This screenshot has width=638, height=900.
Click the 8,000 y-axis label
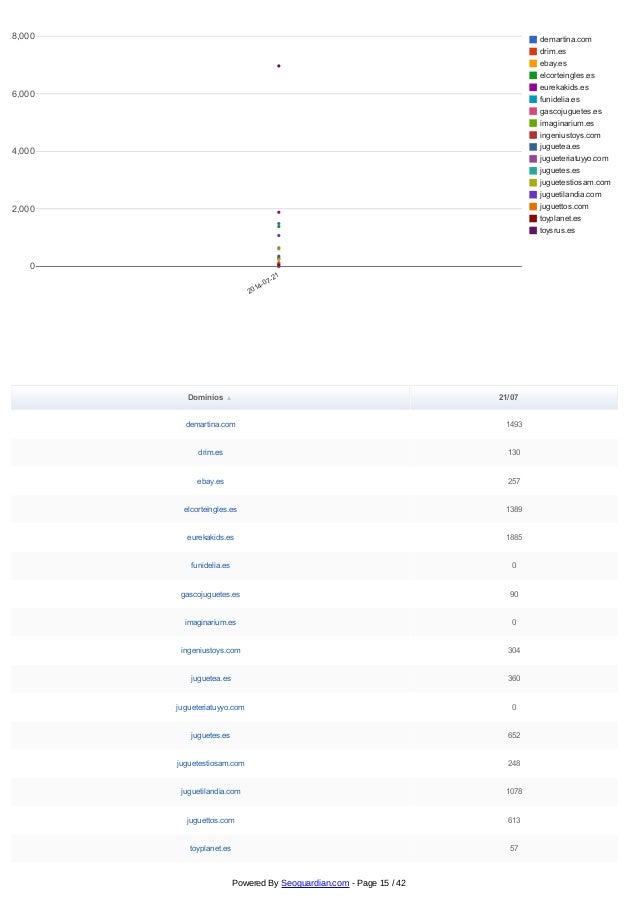click(24, 36)
